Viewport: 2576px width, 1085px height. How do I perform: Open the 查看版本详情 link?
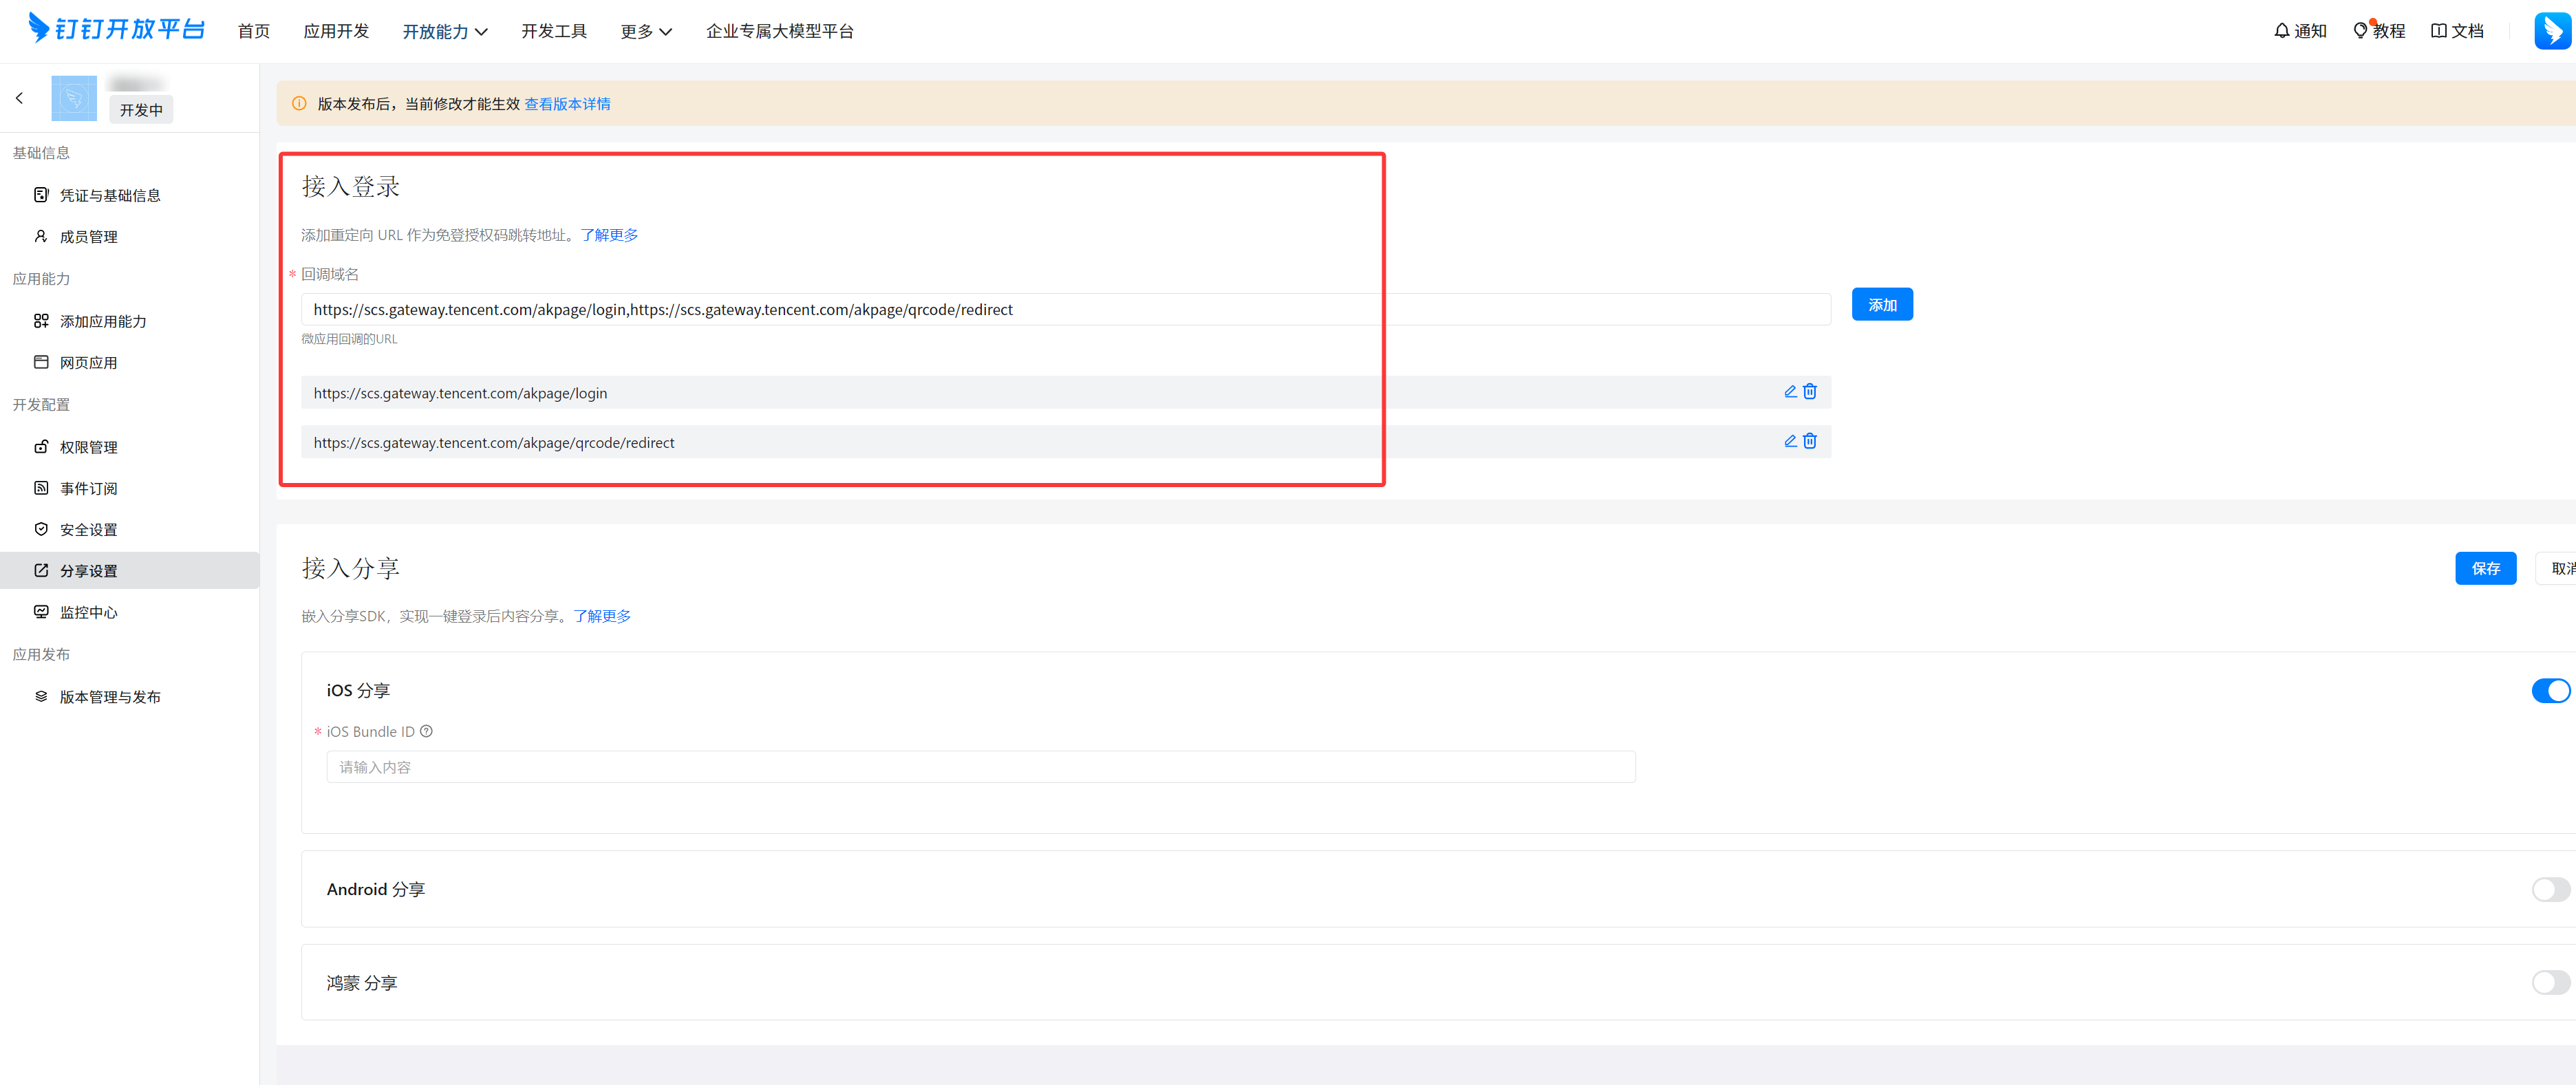(567, 104)
